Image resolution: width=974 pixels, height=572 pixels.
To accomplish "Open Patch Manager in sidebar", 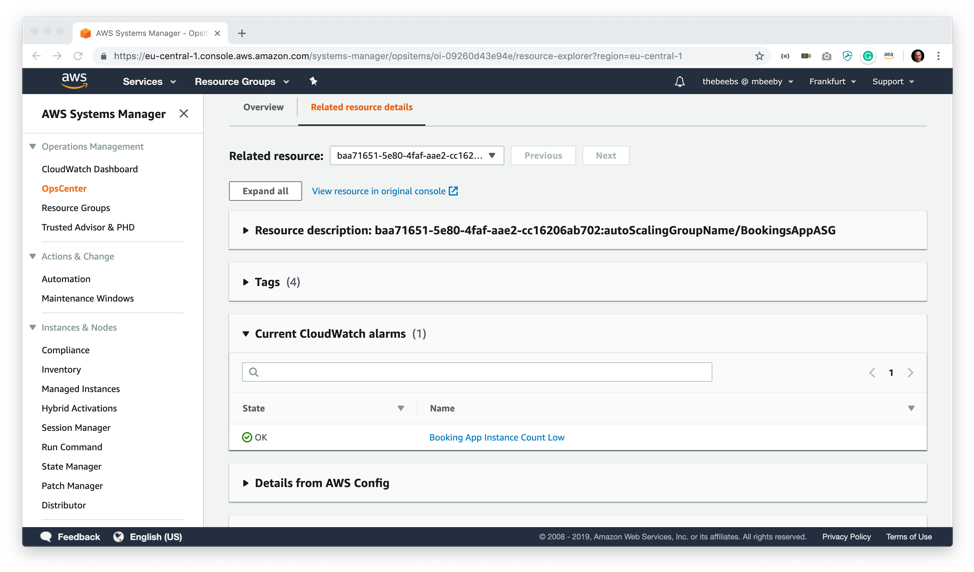I will (72, 486).
